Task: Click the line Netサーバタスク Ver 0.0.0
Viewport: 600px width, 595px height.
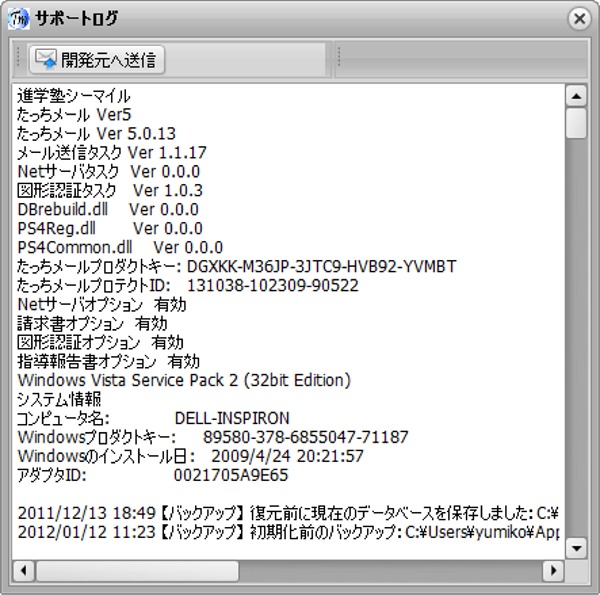Action: point(109,172)
